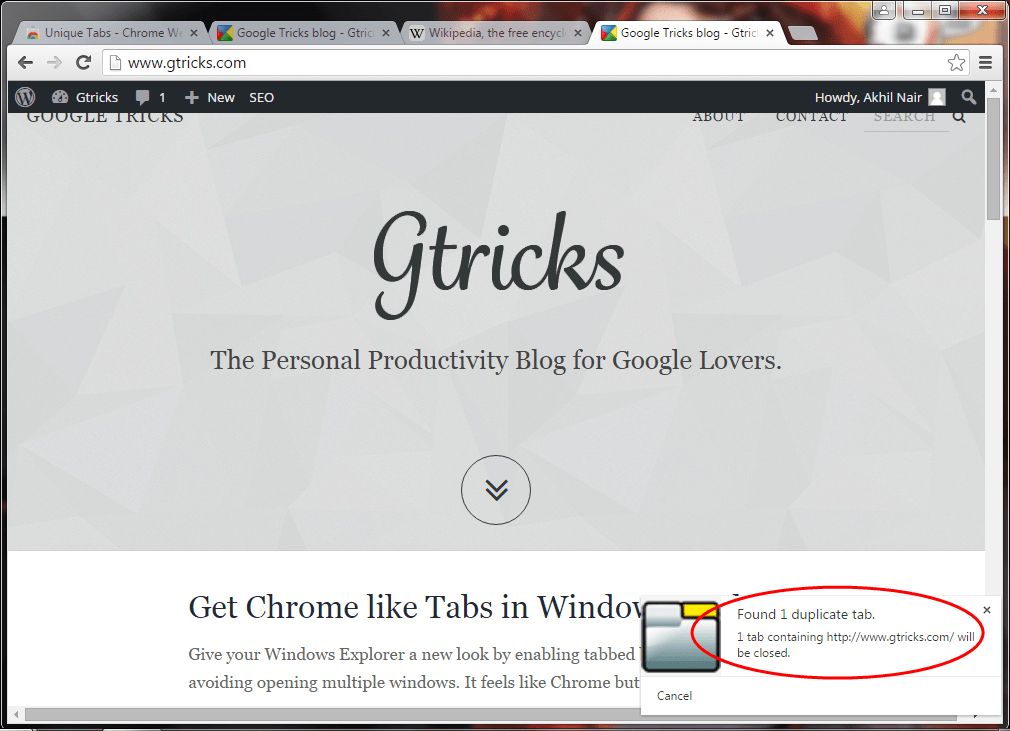This screenshot has width=1010, height=731.
Task: Close the active Google Tricks blog tab
Action: click(770, 33)
